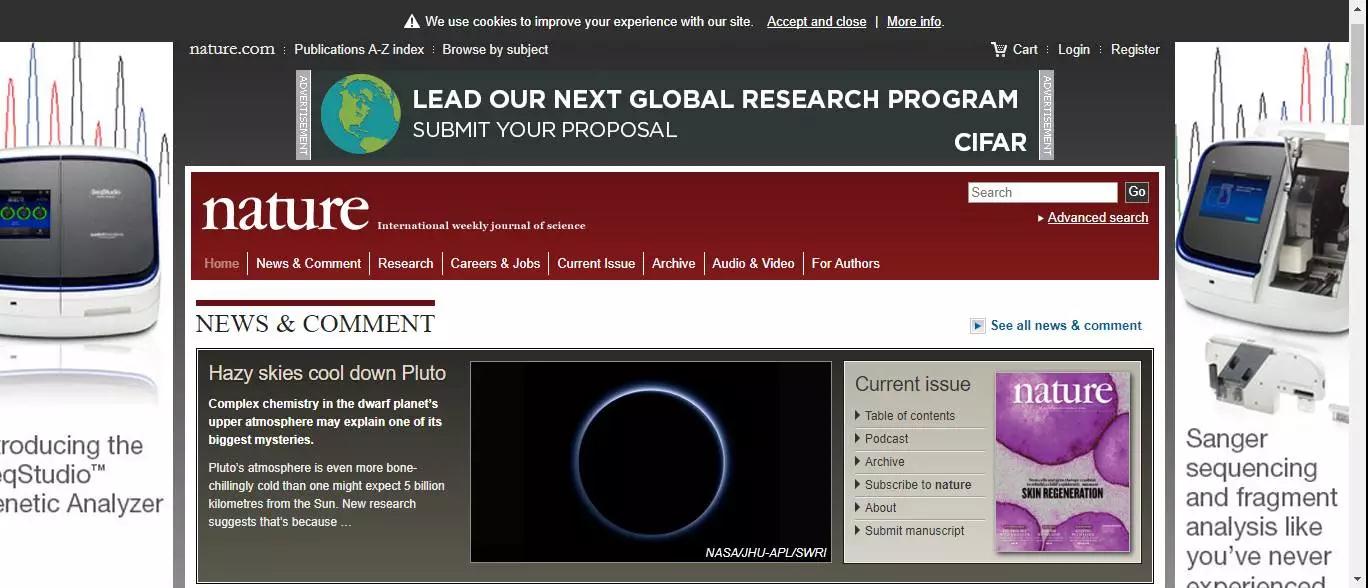Image resolution: width=1368 pixels, height=588 pixels.
Task: Open the Skin Regeneration nature cover thumbnail
Action: pos(1063,461)
